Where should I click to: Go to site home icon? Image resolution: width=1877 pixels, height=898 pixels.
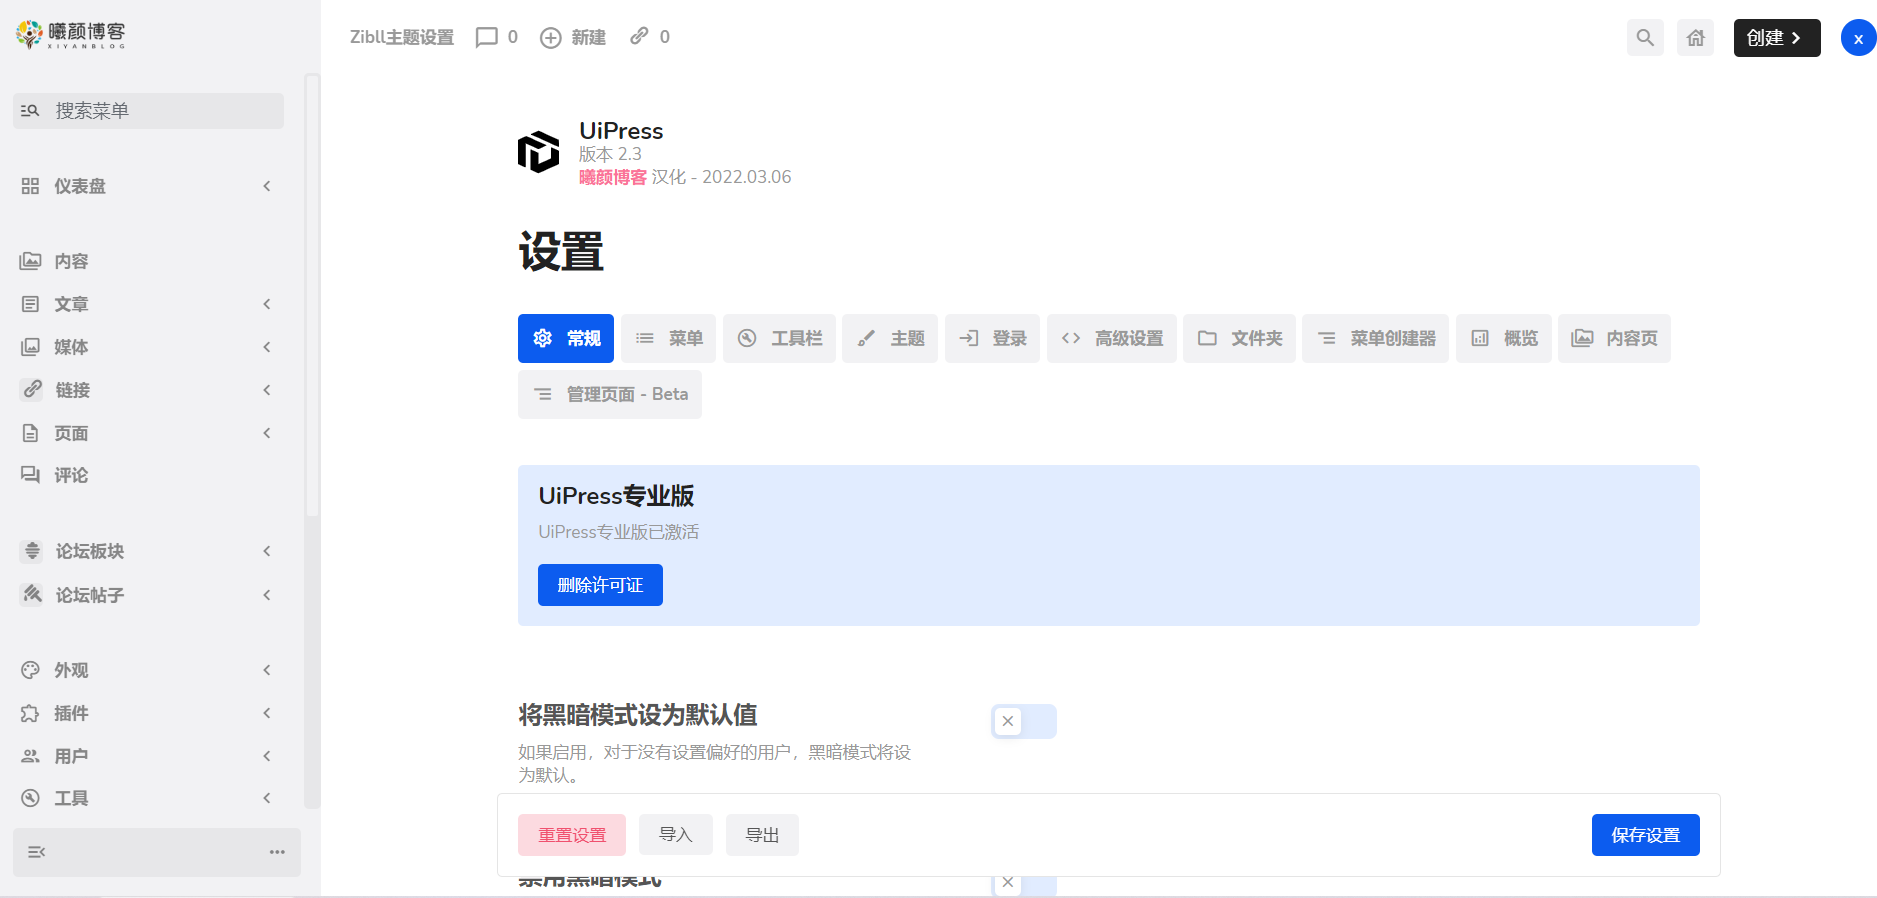click(x=1695, y=38)
